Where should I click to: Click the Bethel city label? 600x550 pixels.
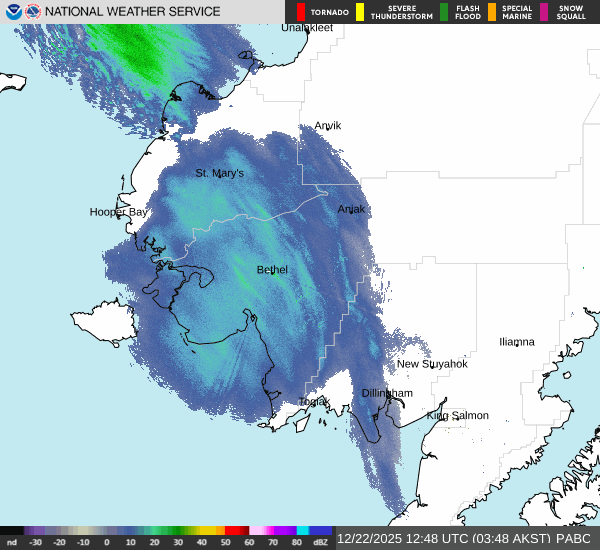272,270
